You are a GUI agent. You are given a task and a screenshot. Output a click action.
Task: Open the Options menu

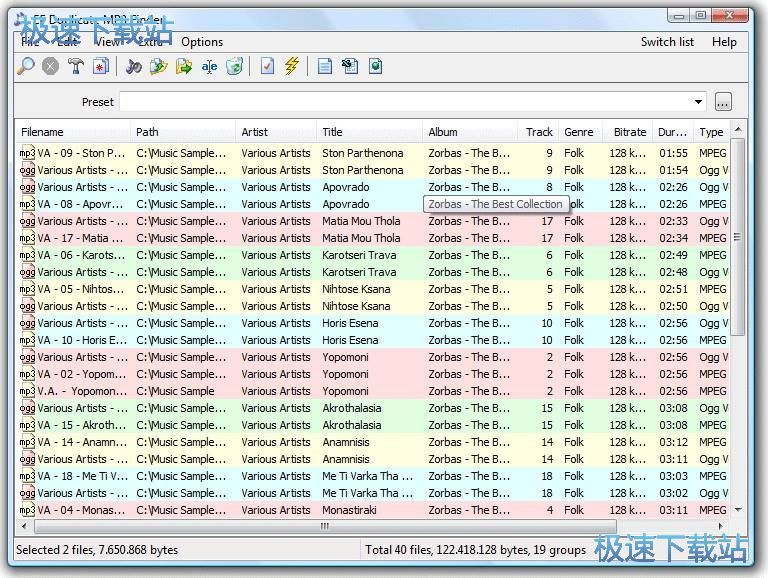tap(202, 42)
